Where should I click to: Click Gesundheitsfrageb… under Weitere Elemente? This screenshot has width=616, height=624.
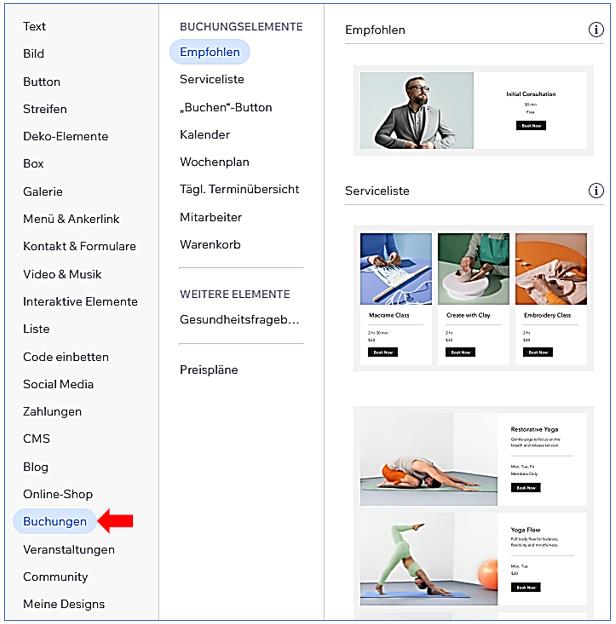239,320
